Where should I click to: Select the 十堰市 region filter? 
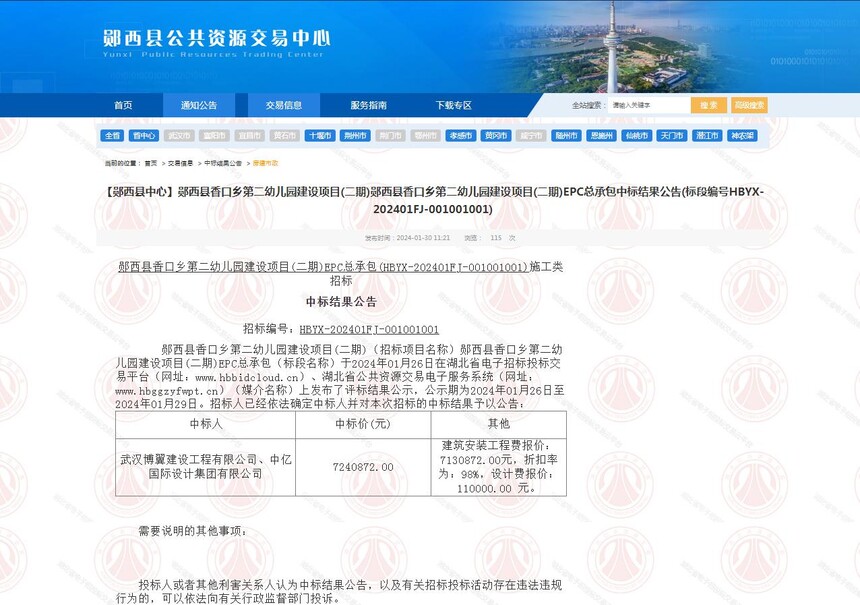[x=320, y=135]
